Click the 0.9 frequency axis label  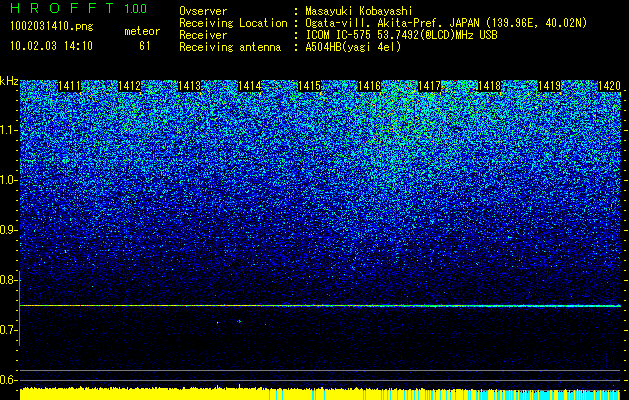tap(8, 230)
